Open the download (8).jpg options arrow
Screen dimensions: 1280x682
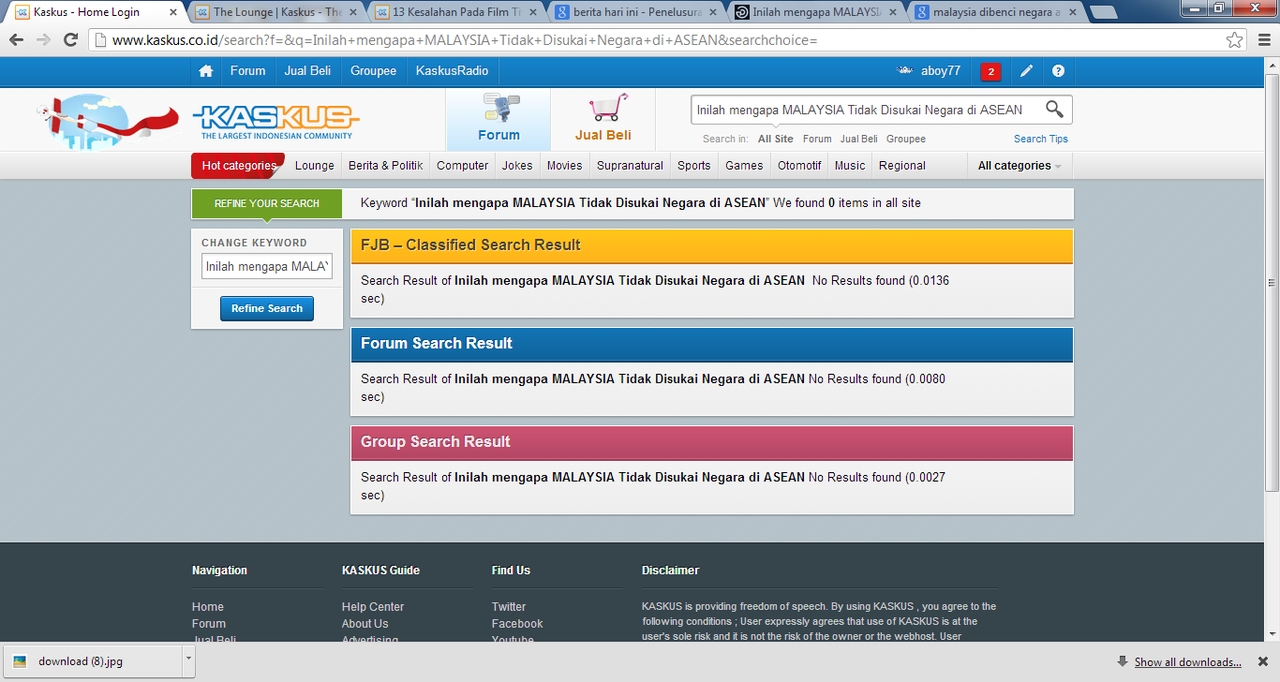pos(188,660)
